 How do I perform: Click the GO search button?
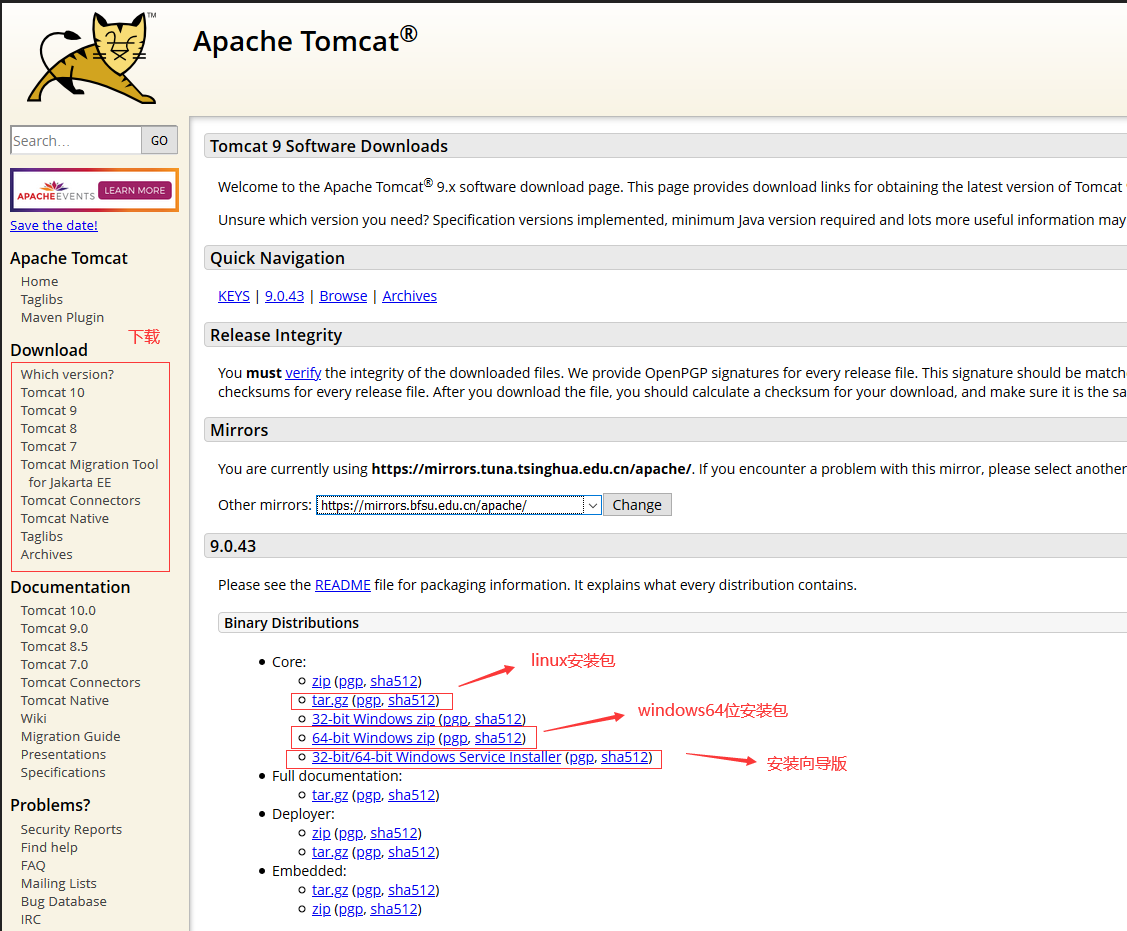pyautogui.click(x=160, y=140)
